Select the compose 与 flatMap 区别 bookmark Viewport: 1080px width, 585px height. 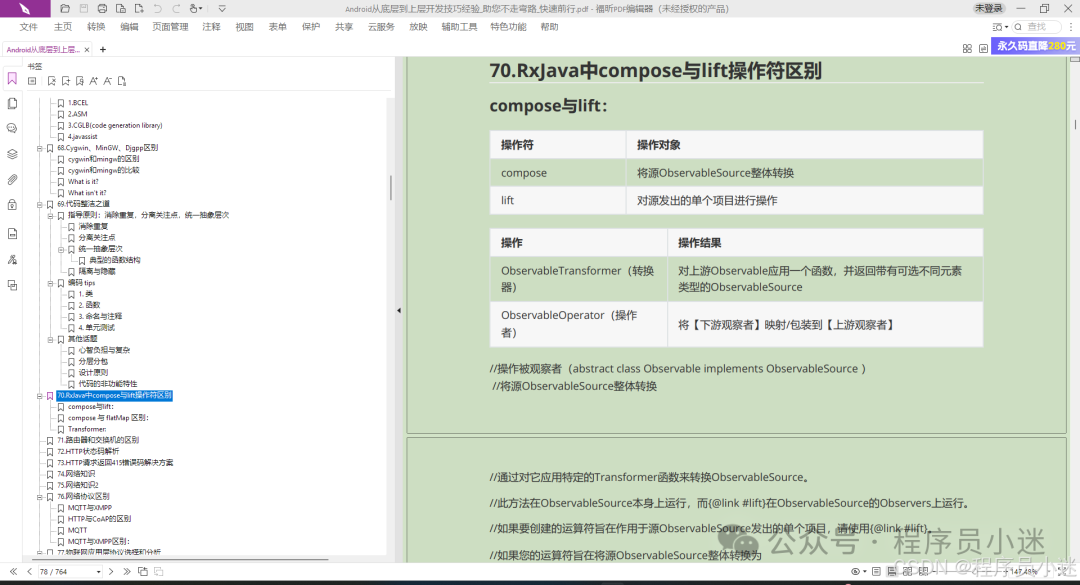pyautogui.click(x=108, y=418)
